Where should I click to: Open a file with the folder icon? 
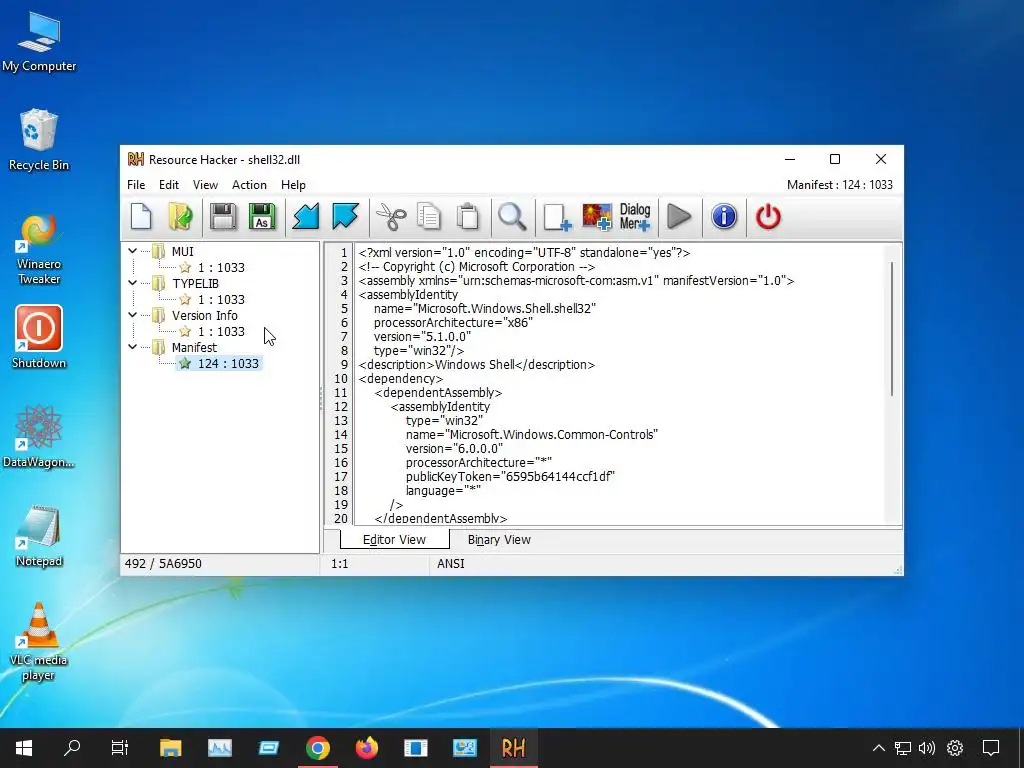(x=180, y=217)
